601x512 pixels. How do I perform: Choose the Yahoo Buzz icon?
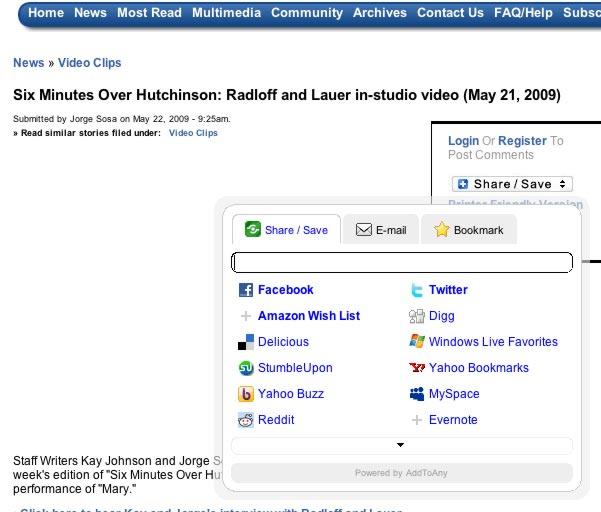click(246, 394)
